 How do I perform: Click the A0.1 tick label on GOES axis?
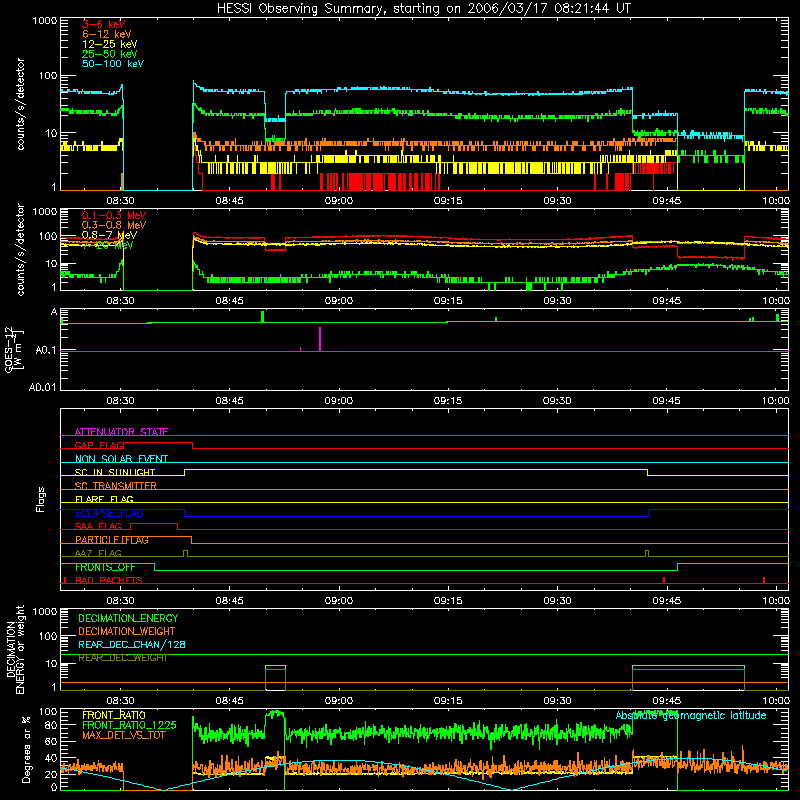point(46,351)
